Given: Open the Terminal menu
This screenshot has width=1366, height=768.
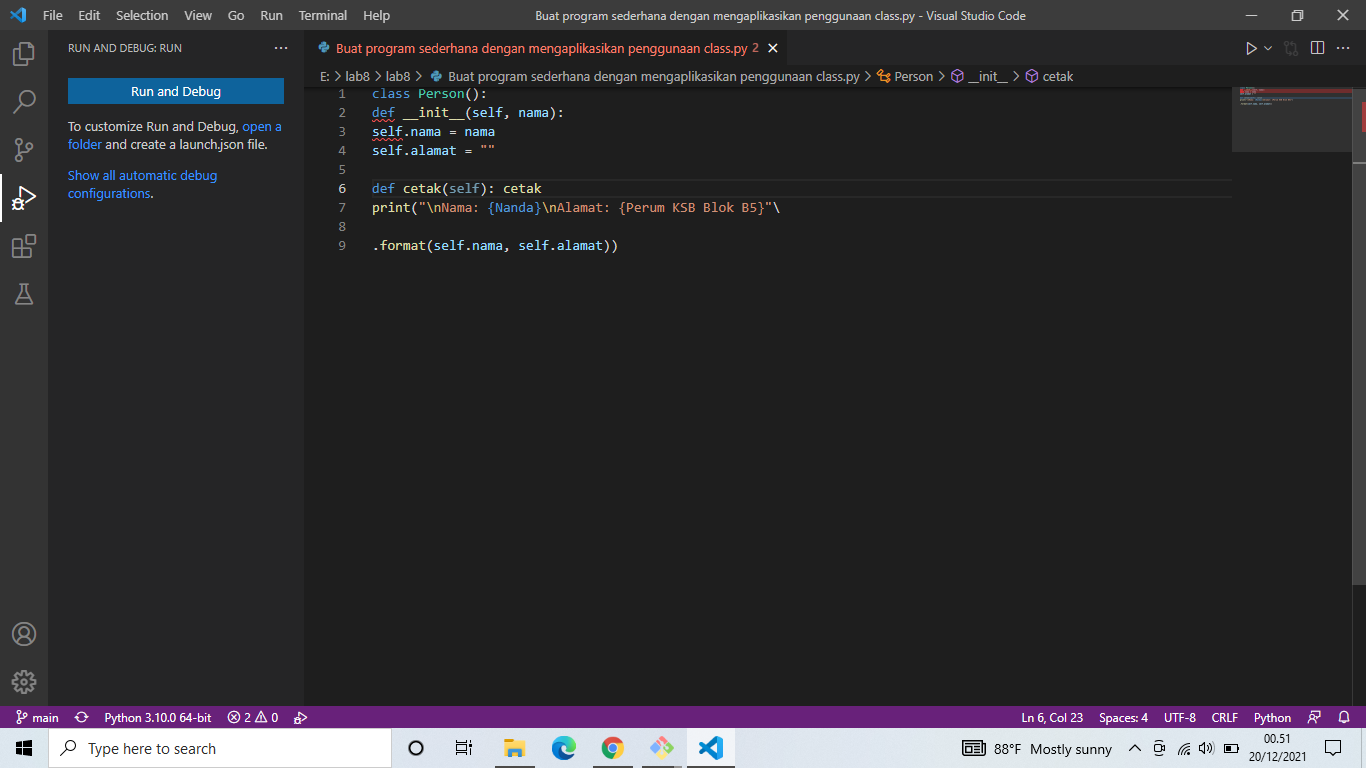Looking at the screenshot, I should coord(322,15).
